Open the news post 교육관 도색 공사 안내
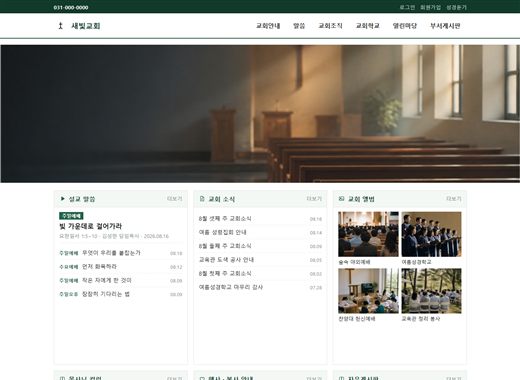Screen dimensions: 520x380 click(x=226, y=260)
